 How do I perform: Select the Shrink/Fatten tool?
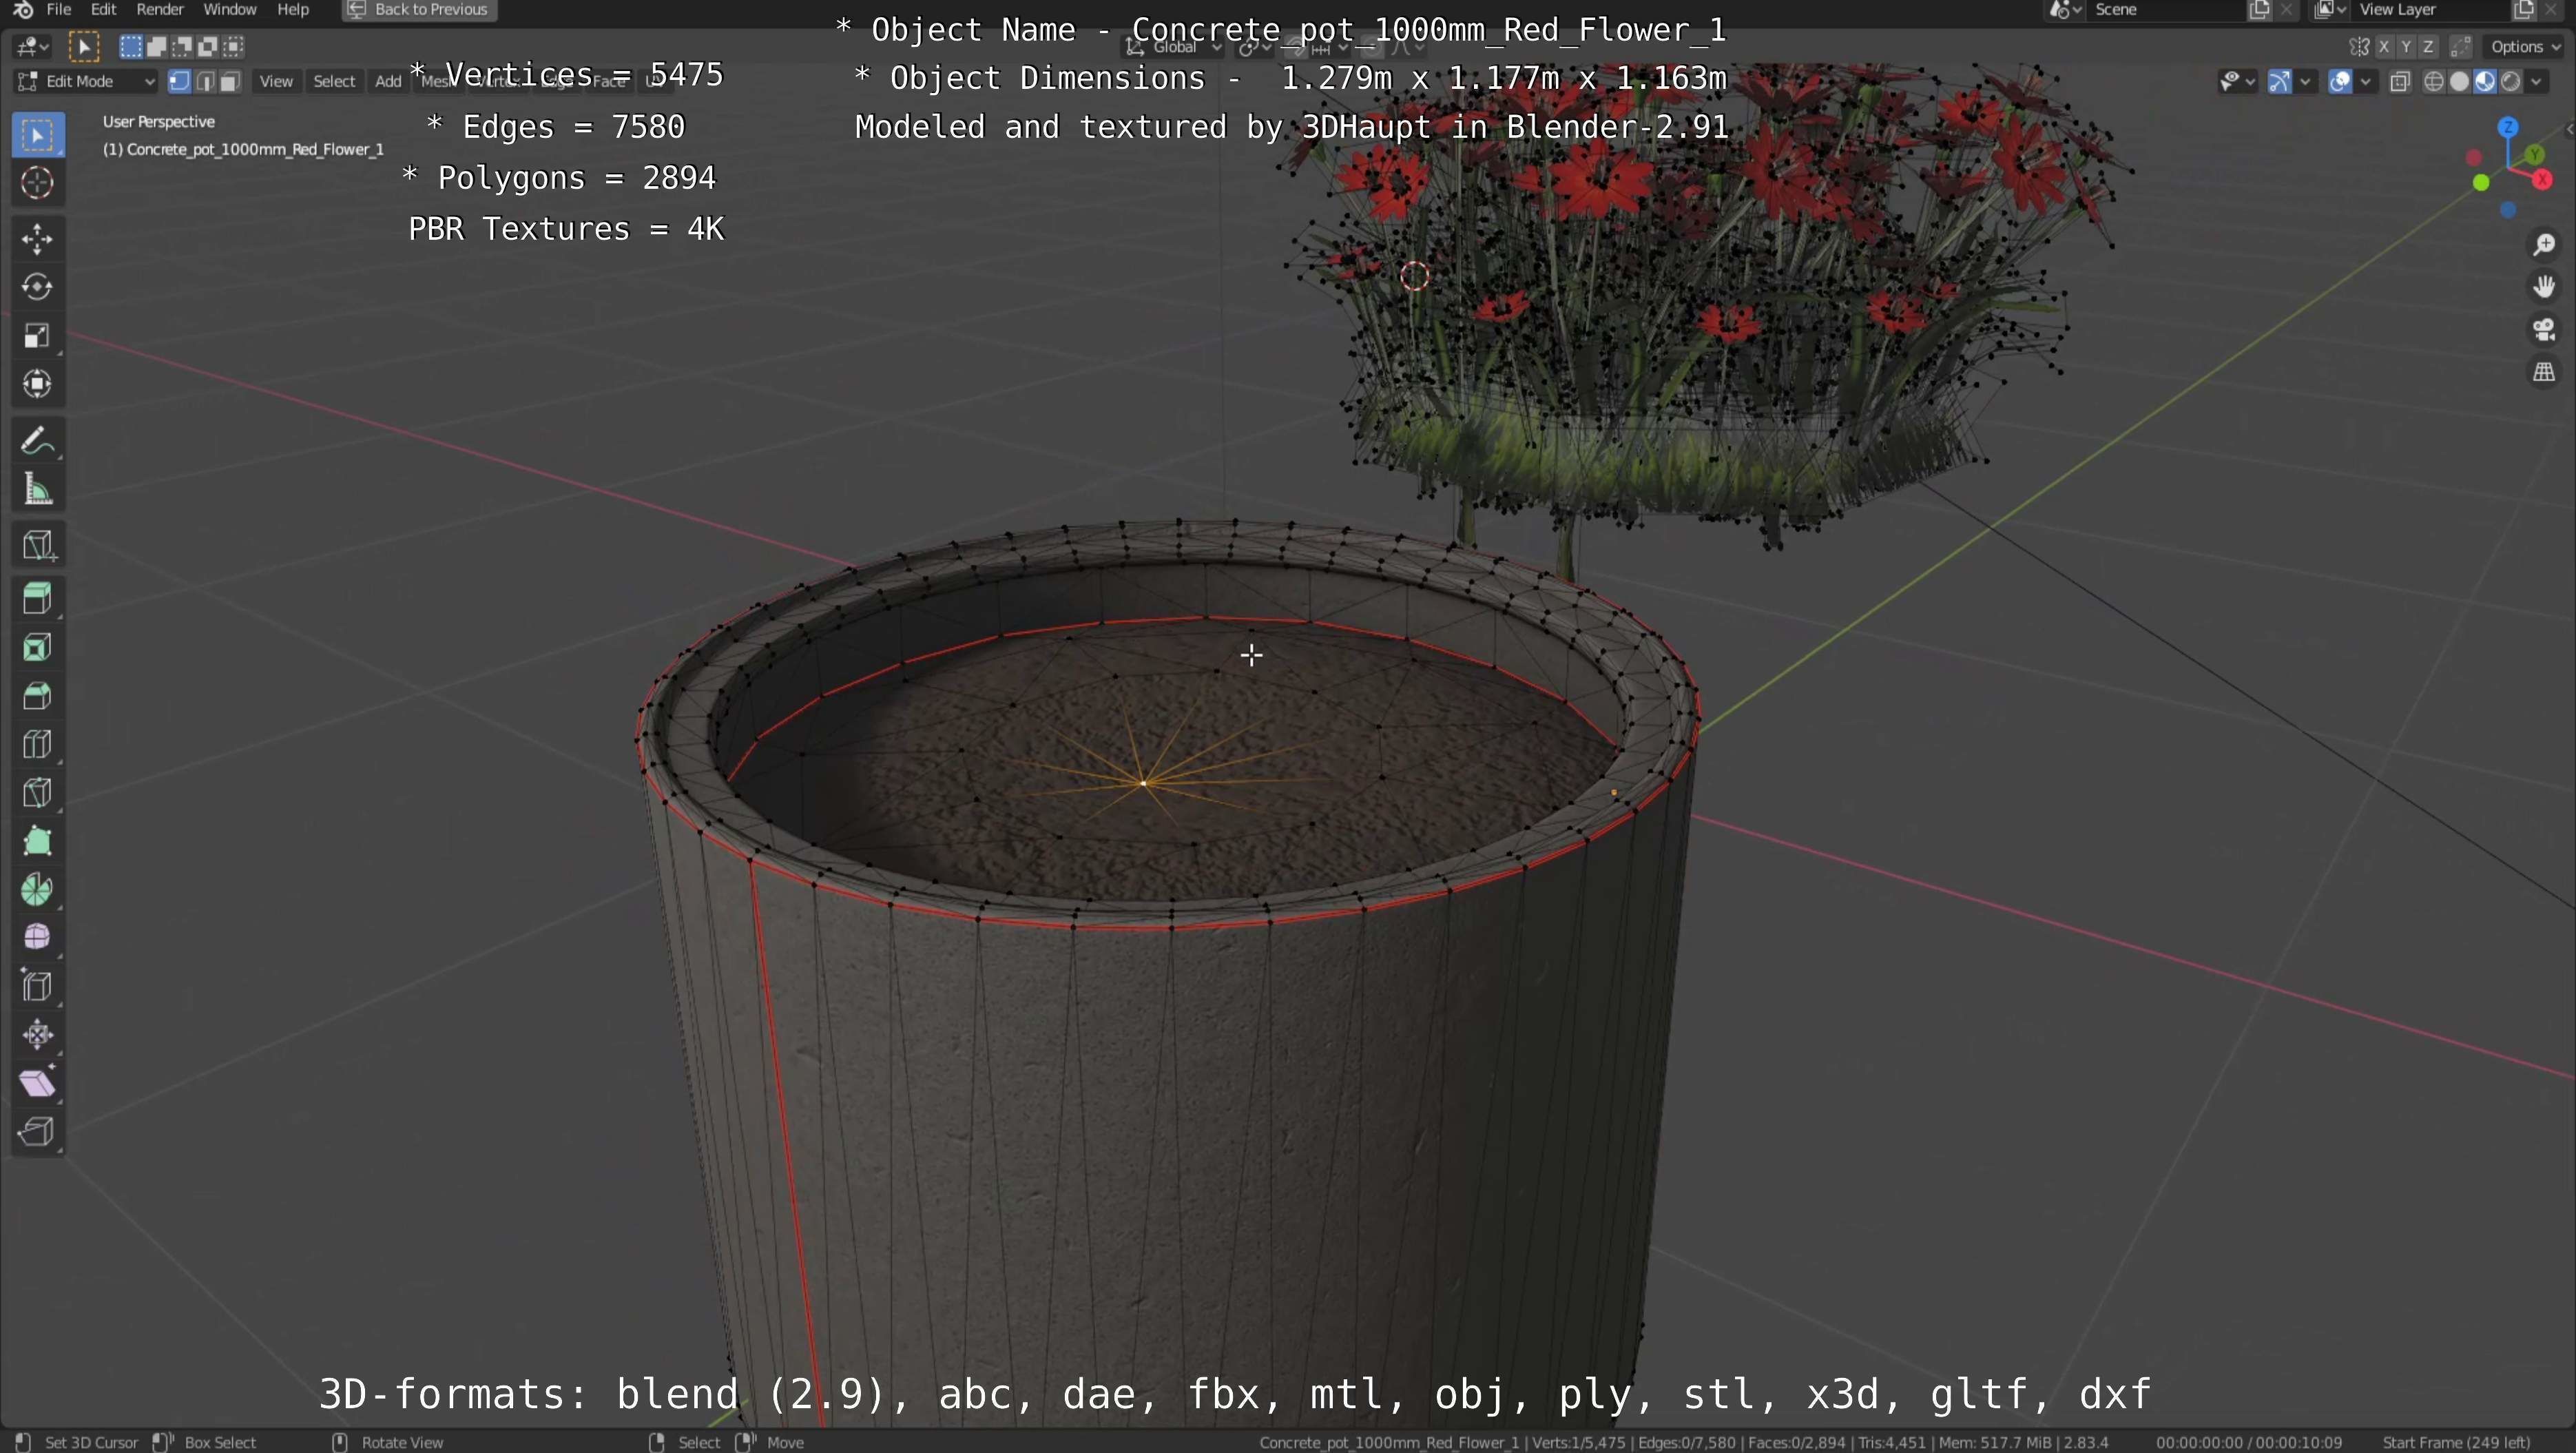(x=38, y=1035)
